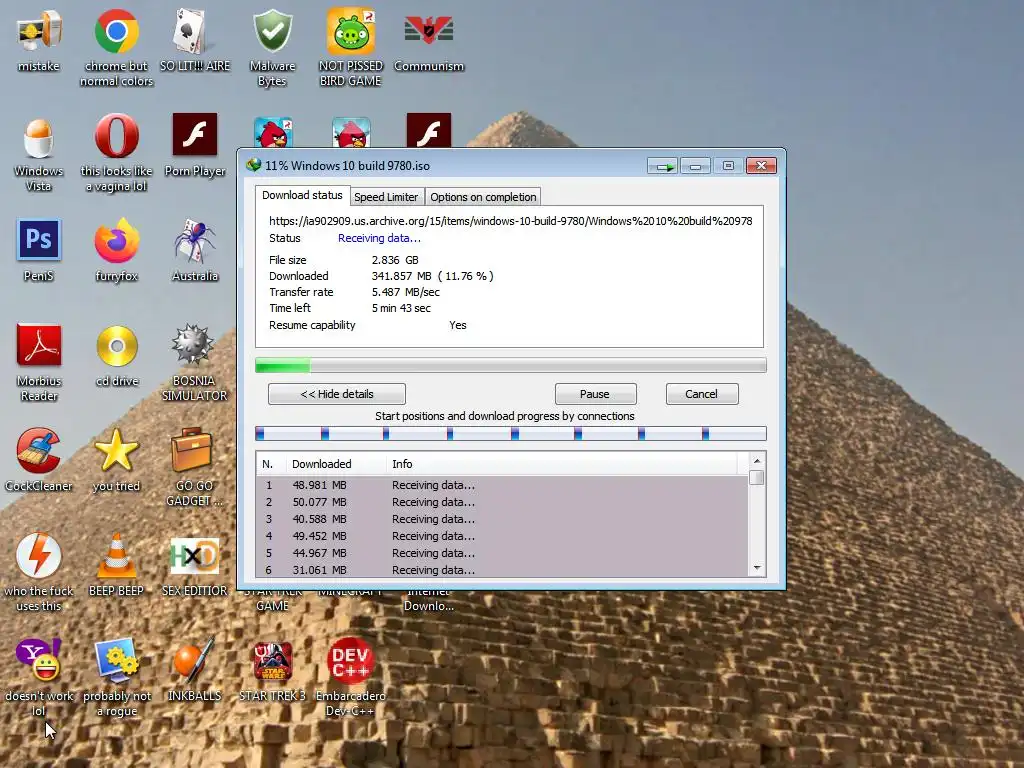1024x768 pixels.
Task: Open the 'STAR TREK 3' game icon
Action: [272, 661]
